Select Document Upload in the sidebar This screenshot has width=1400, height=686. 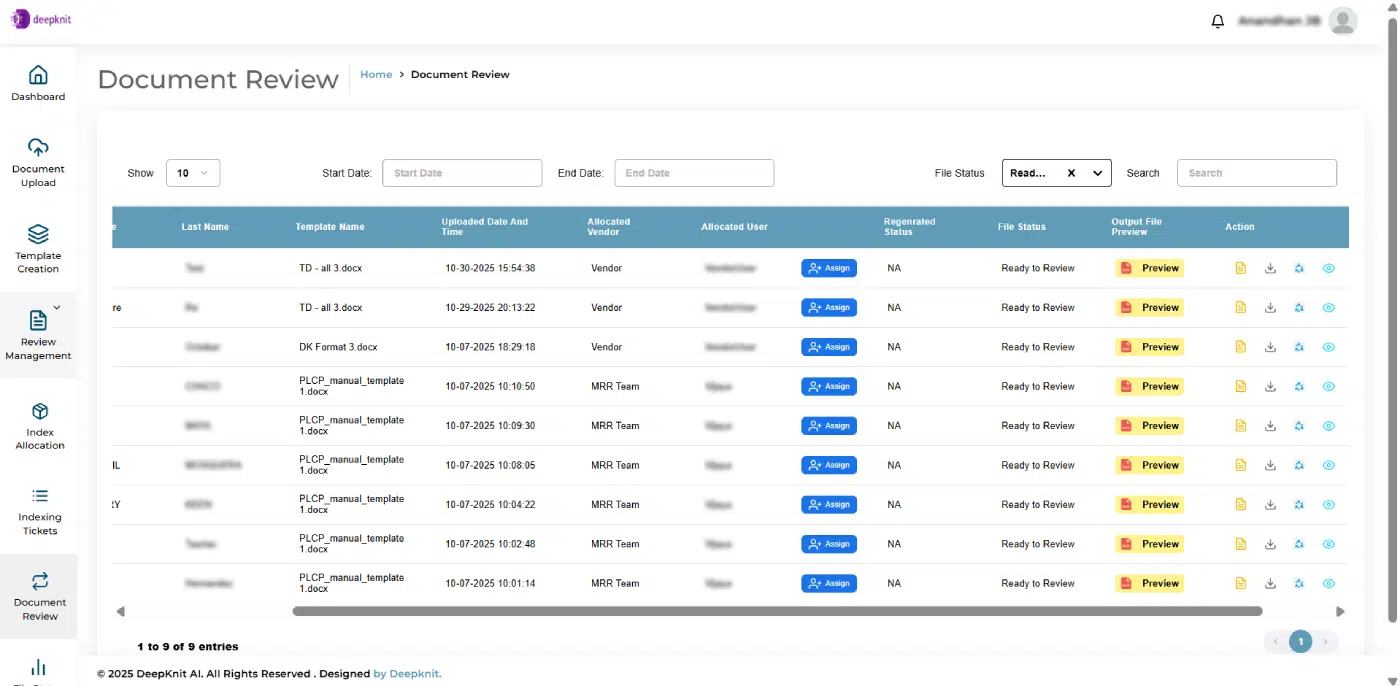(x=38, y=160)
